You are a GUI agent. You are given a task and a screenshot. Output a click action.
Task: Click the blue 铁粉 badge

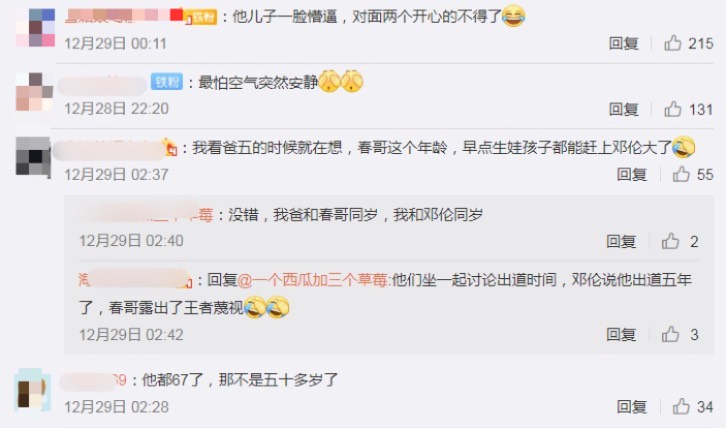point(167,82)
